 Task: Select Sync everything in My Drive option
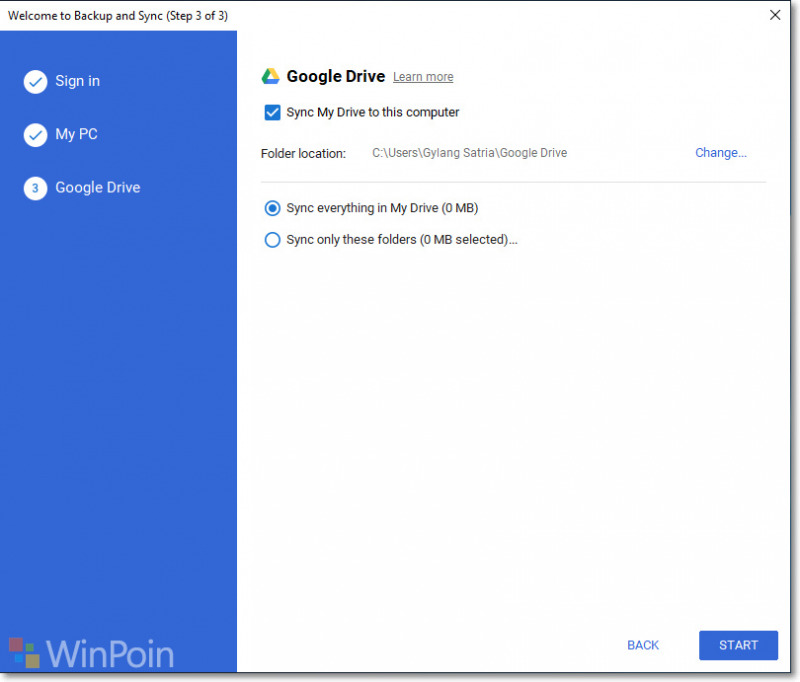tap(272, 208)
